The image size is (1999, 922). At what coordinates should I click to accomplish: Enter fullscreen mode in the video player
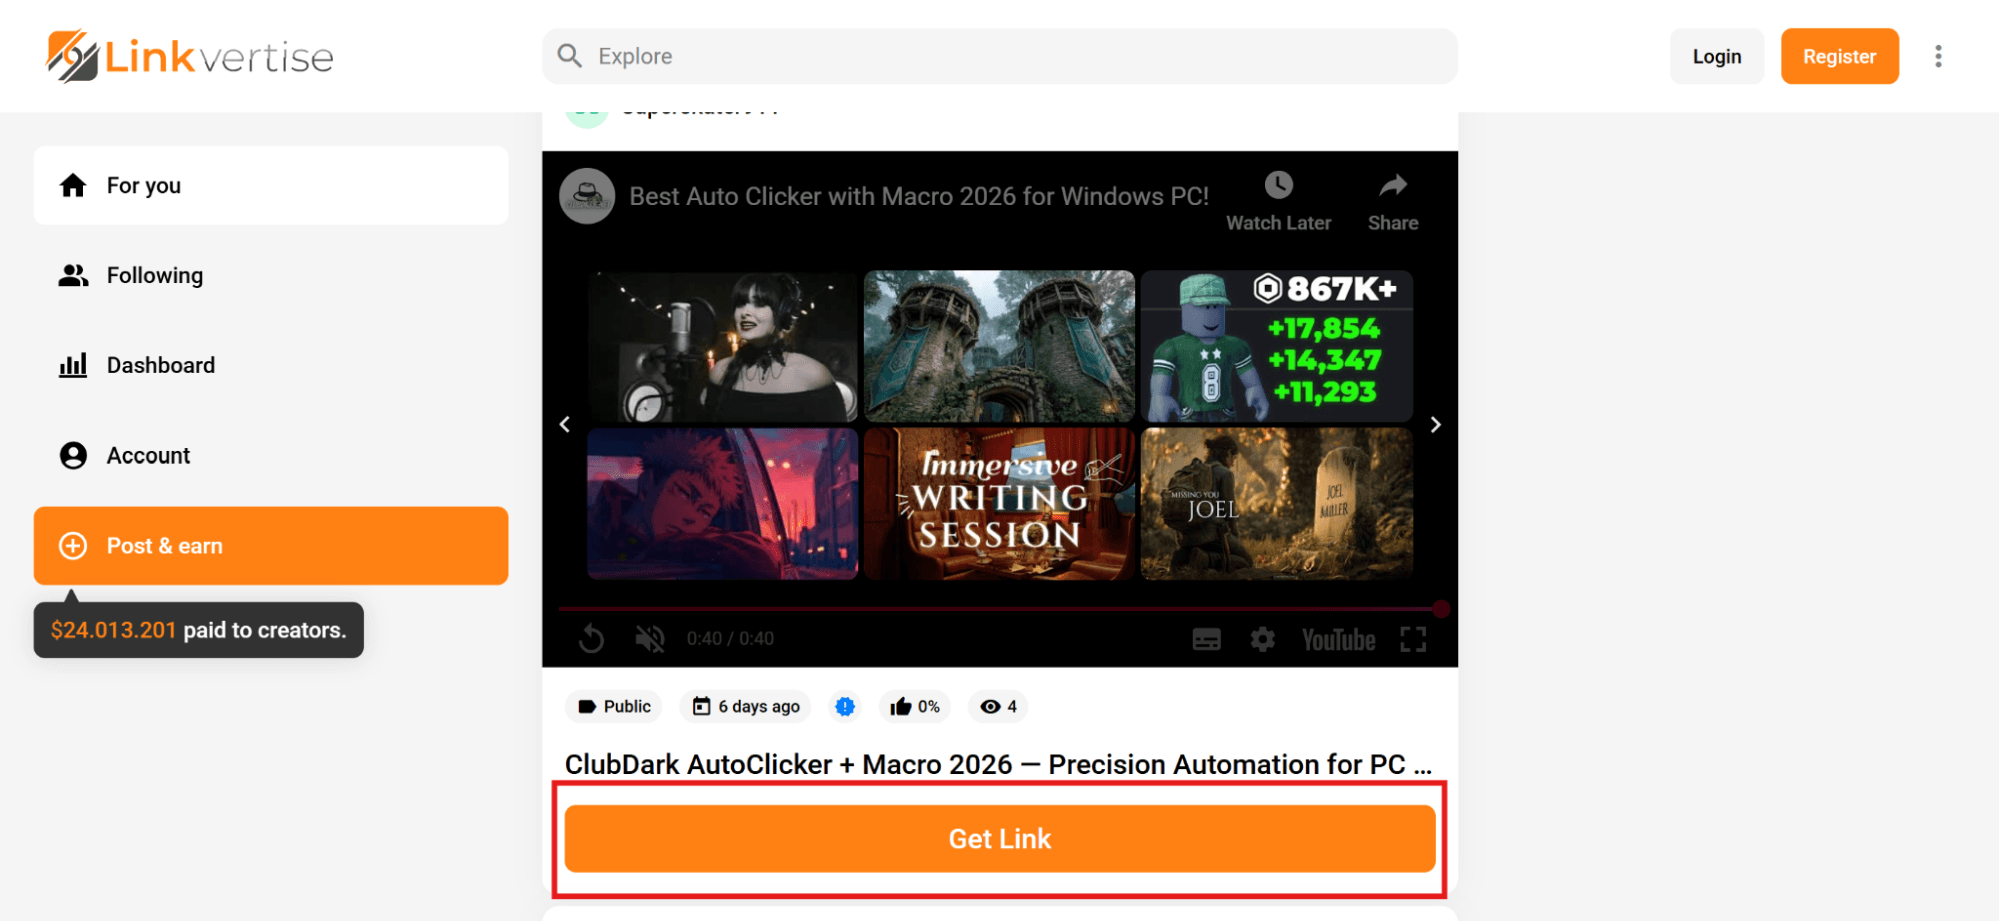[x=1413, y=640]
